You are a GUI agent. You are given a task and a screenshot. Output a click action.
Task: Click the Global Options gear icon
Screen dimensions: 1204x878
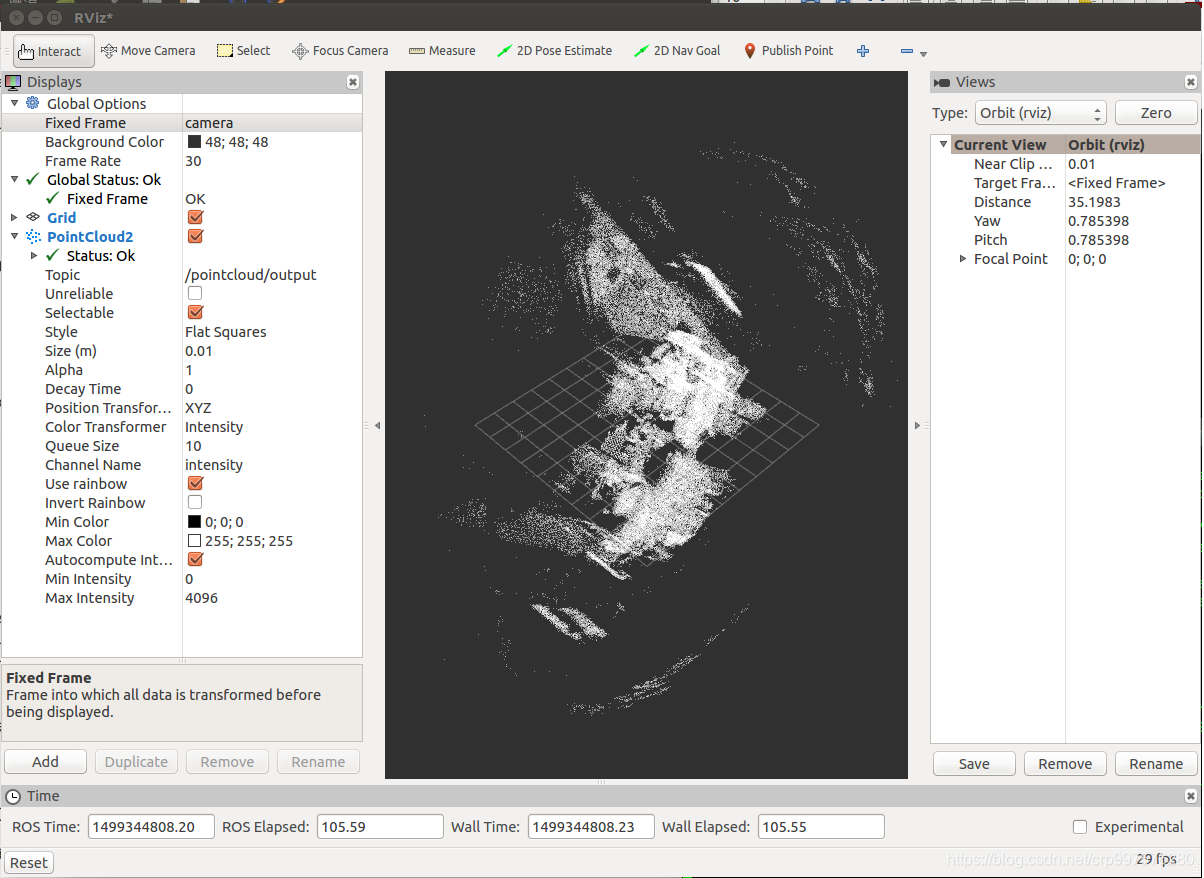click(33, 103)
